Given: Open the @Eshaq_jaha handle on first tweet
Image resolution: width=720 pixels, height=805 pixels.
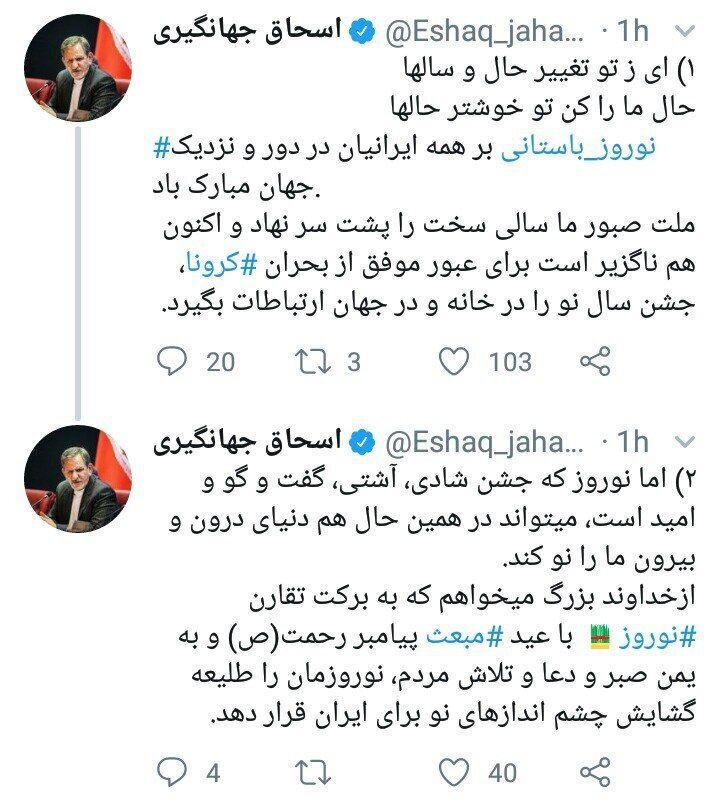Looking at the screenshot, I should pos(484,32).
